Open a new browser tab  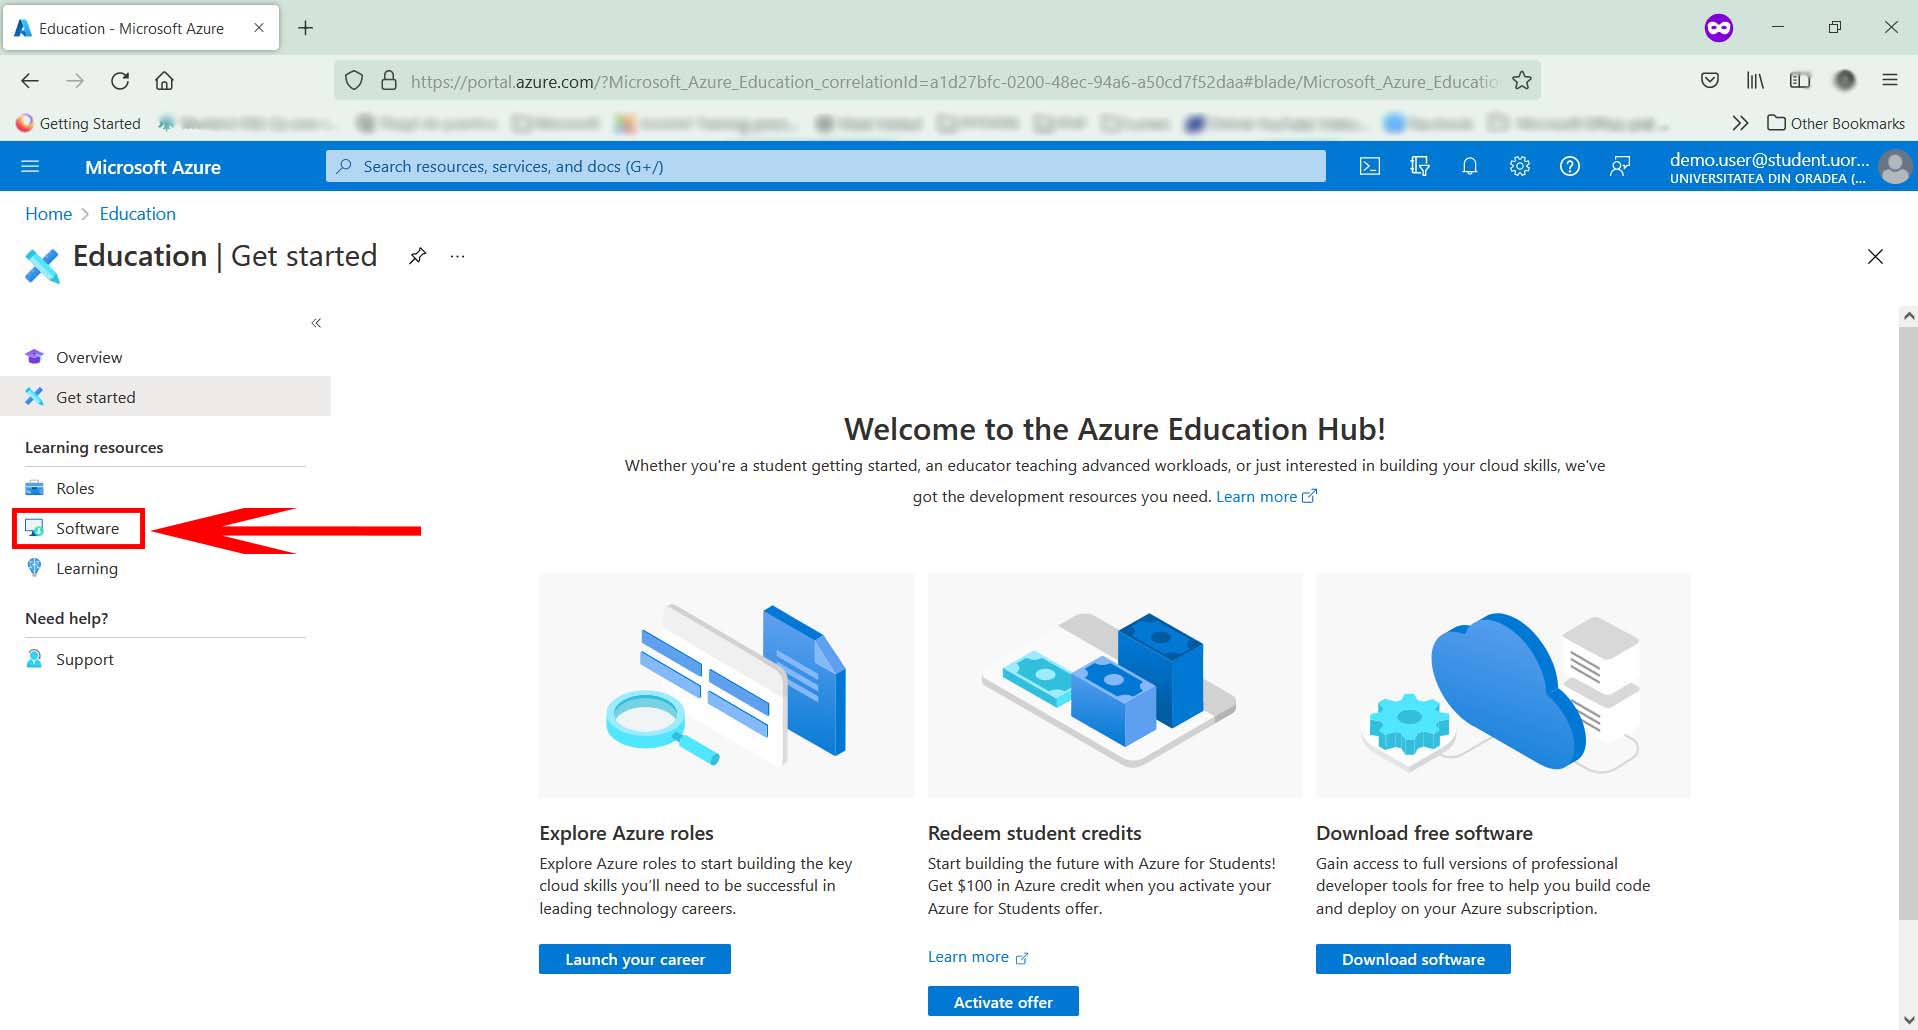(x=306, y=28)
